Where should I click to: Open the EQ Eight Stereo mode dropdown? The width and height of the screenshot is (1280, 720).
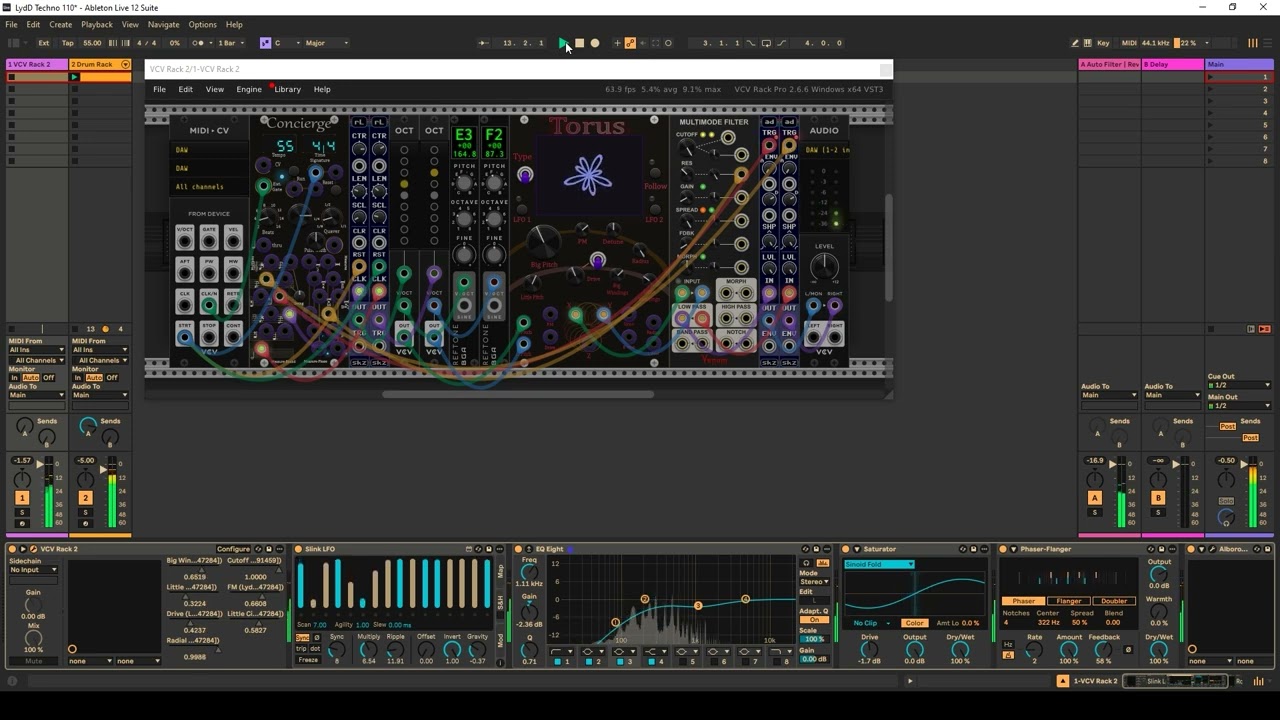[814, 582]
